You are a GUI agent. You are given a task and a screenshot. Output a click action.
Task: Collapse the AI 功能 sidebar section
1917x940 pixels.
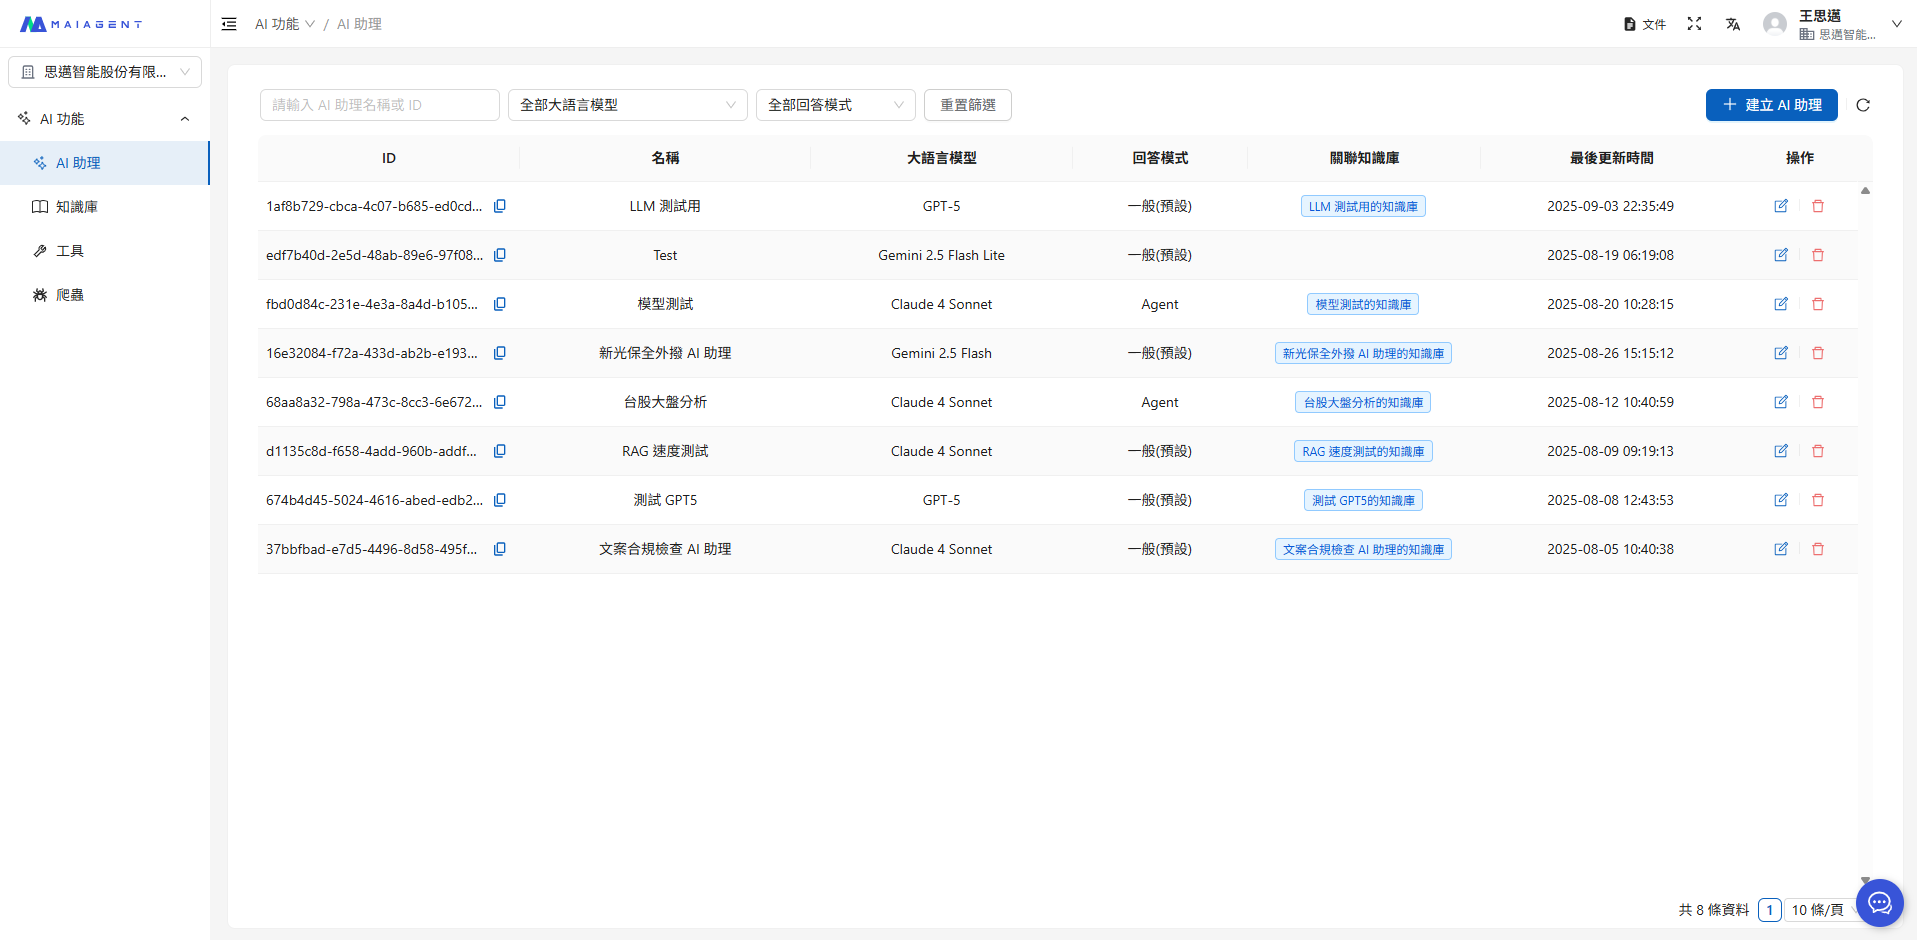184,119
